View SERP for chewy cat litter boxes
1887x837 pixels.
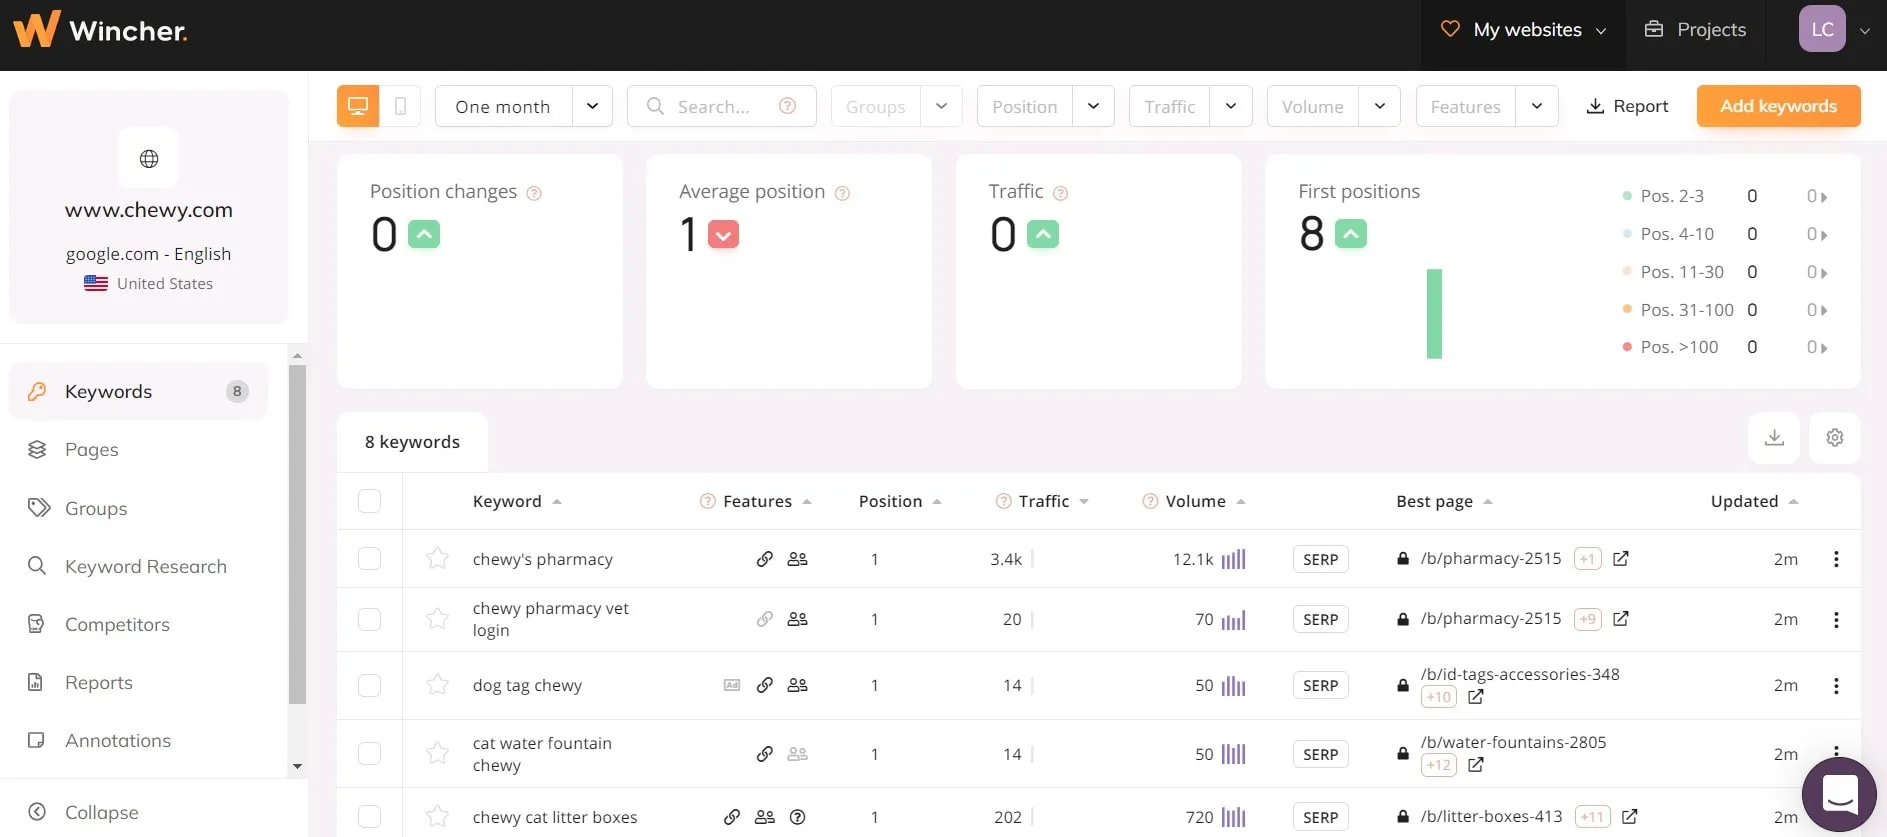[x=1320, y=817]
